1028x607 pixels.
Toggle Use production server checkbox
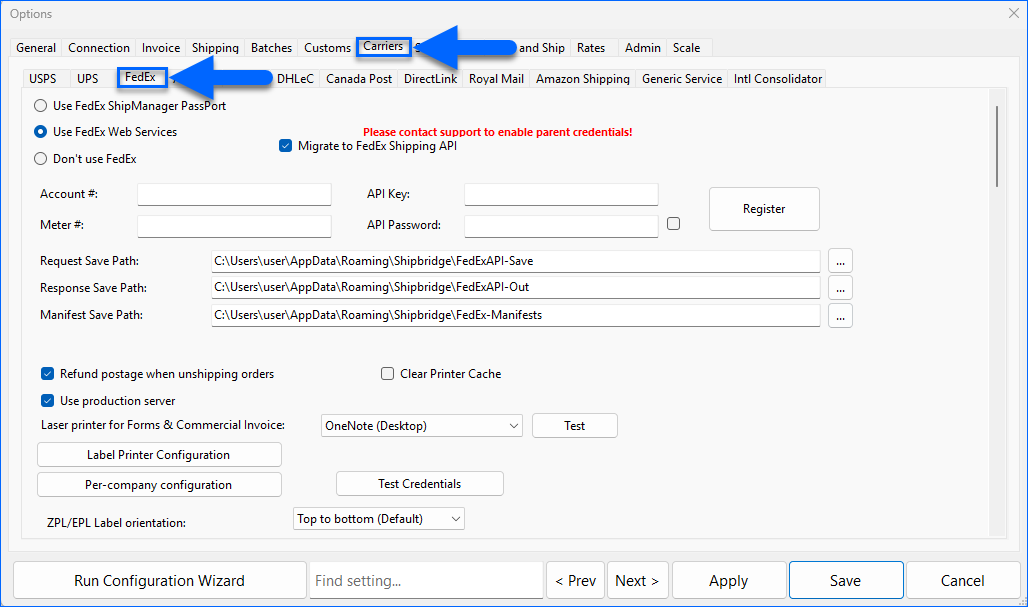47,401
